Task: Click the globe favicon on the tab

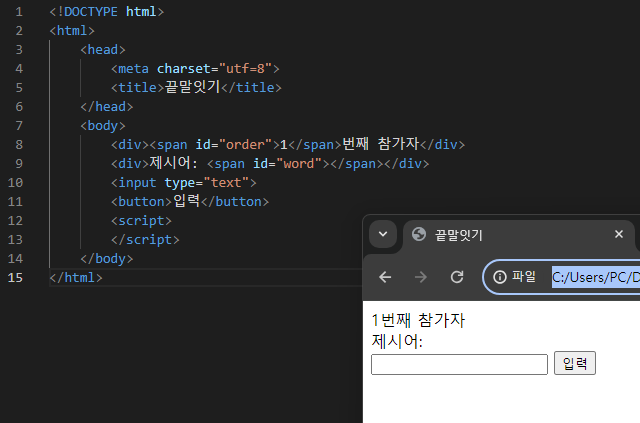Action: click(419, 234)
